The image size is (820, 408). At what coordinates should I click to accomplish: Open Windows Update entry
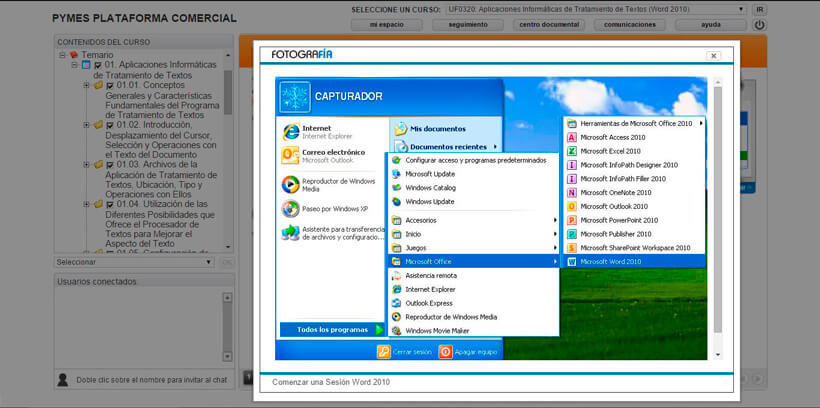[x=475, y=201]
